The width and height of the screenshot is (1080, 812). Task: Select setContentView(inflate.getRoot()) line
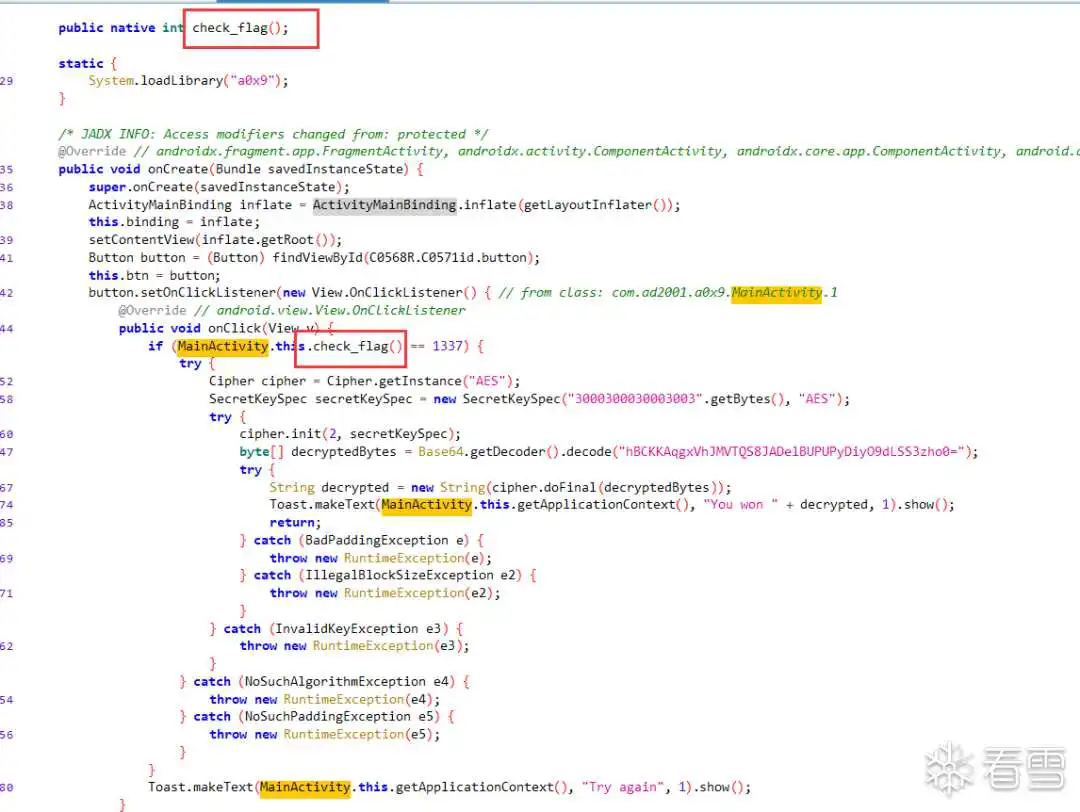click(215, 240)
